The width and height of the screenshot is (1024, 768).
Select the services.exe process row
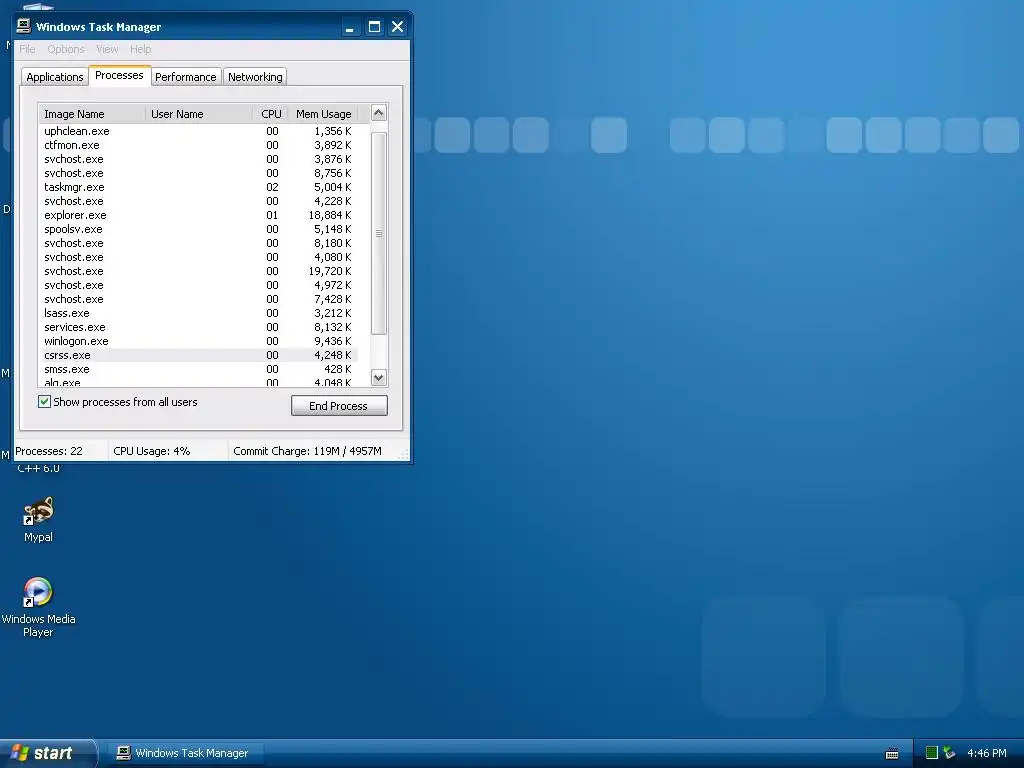click(x=198, y=327)
